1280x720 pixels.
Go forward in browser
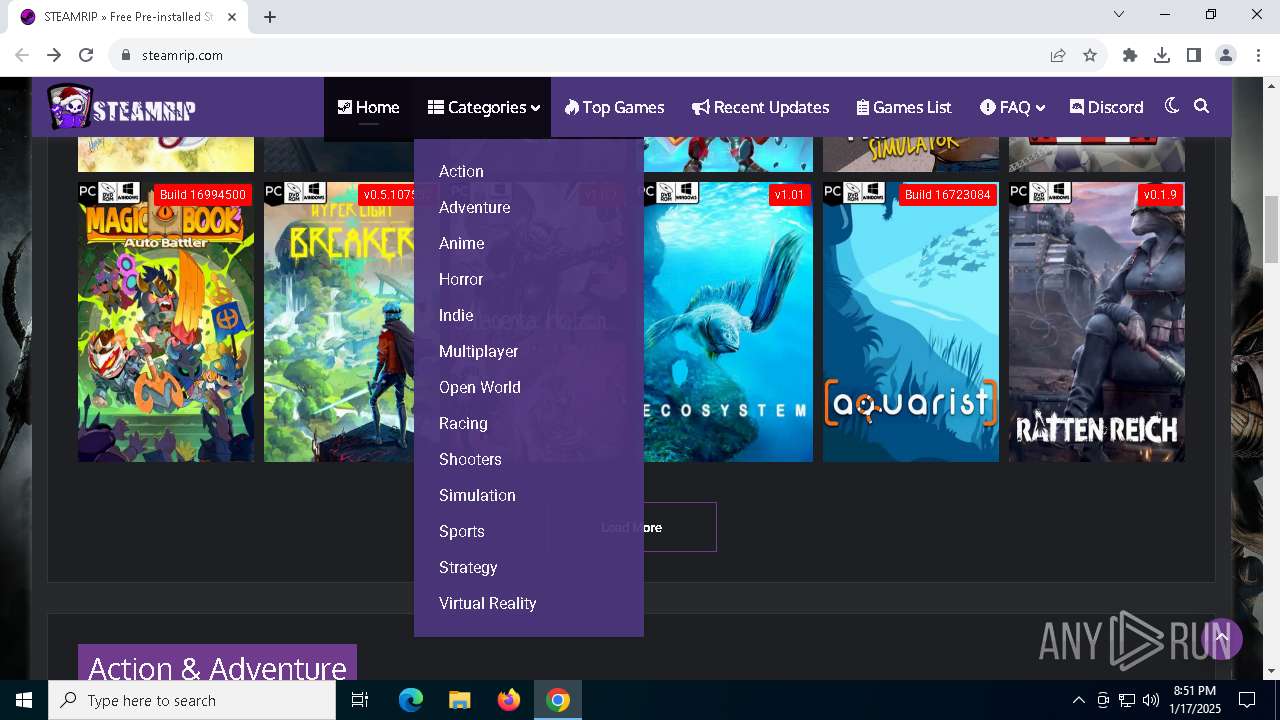[x=54, y=55]
